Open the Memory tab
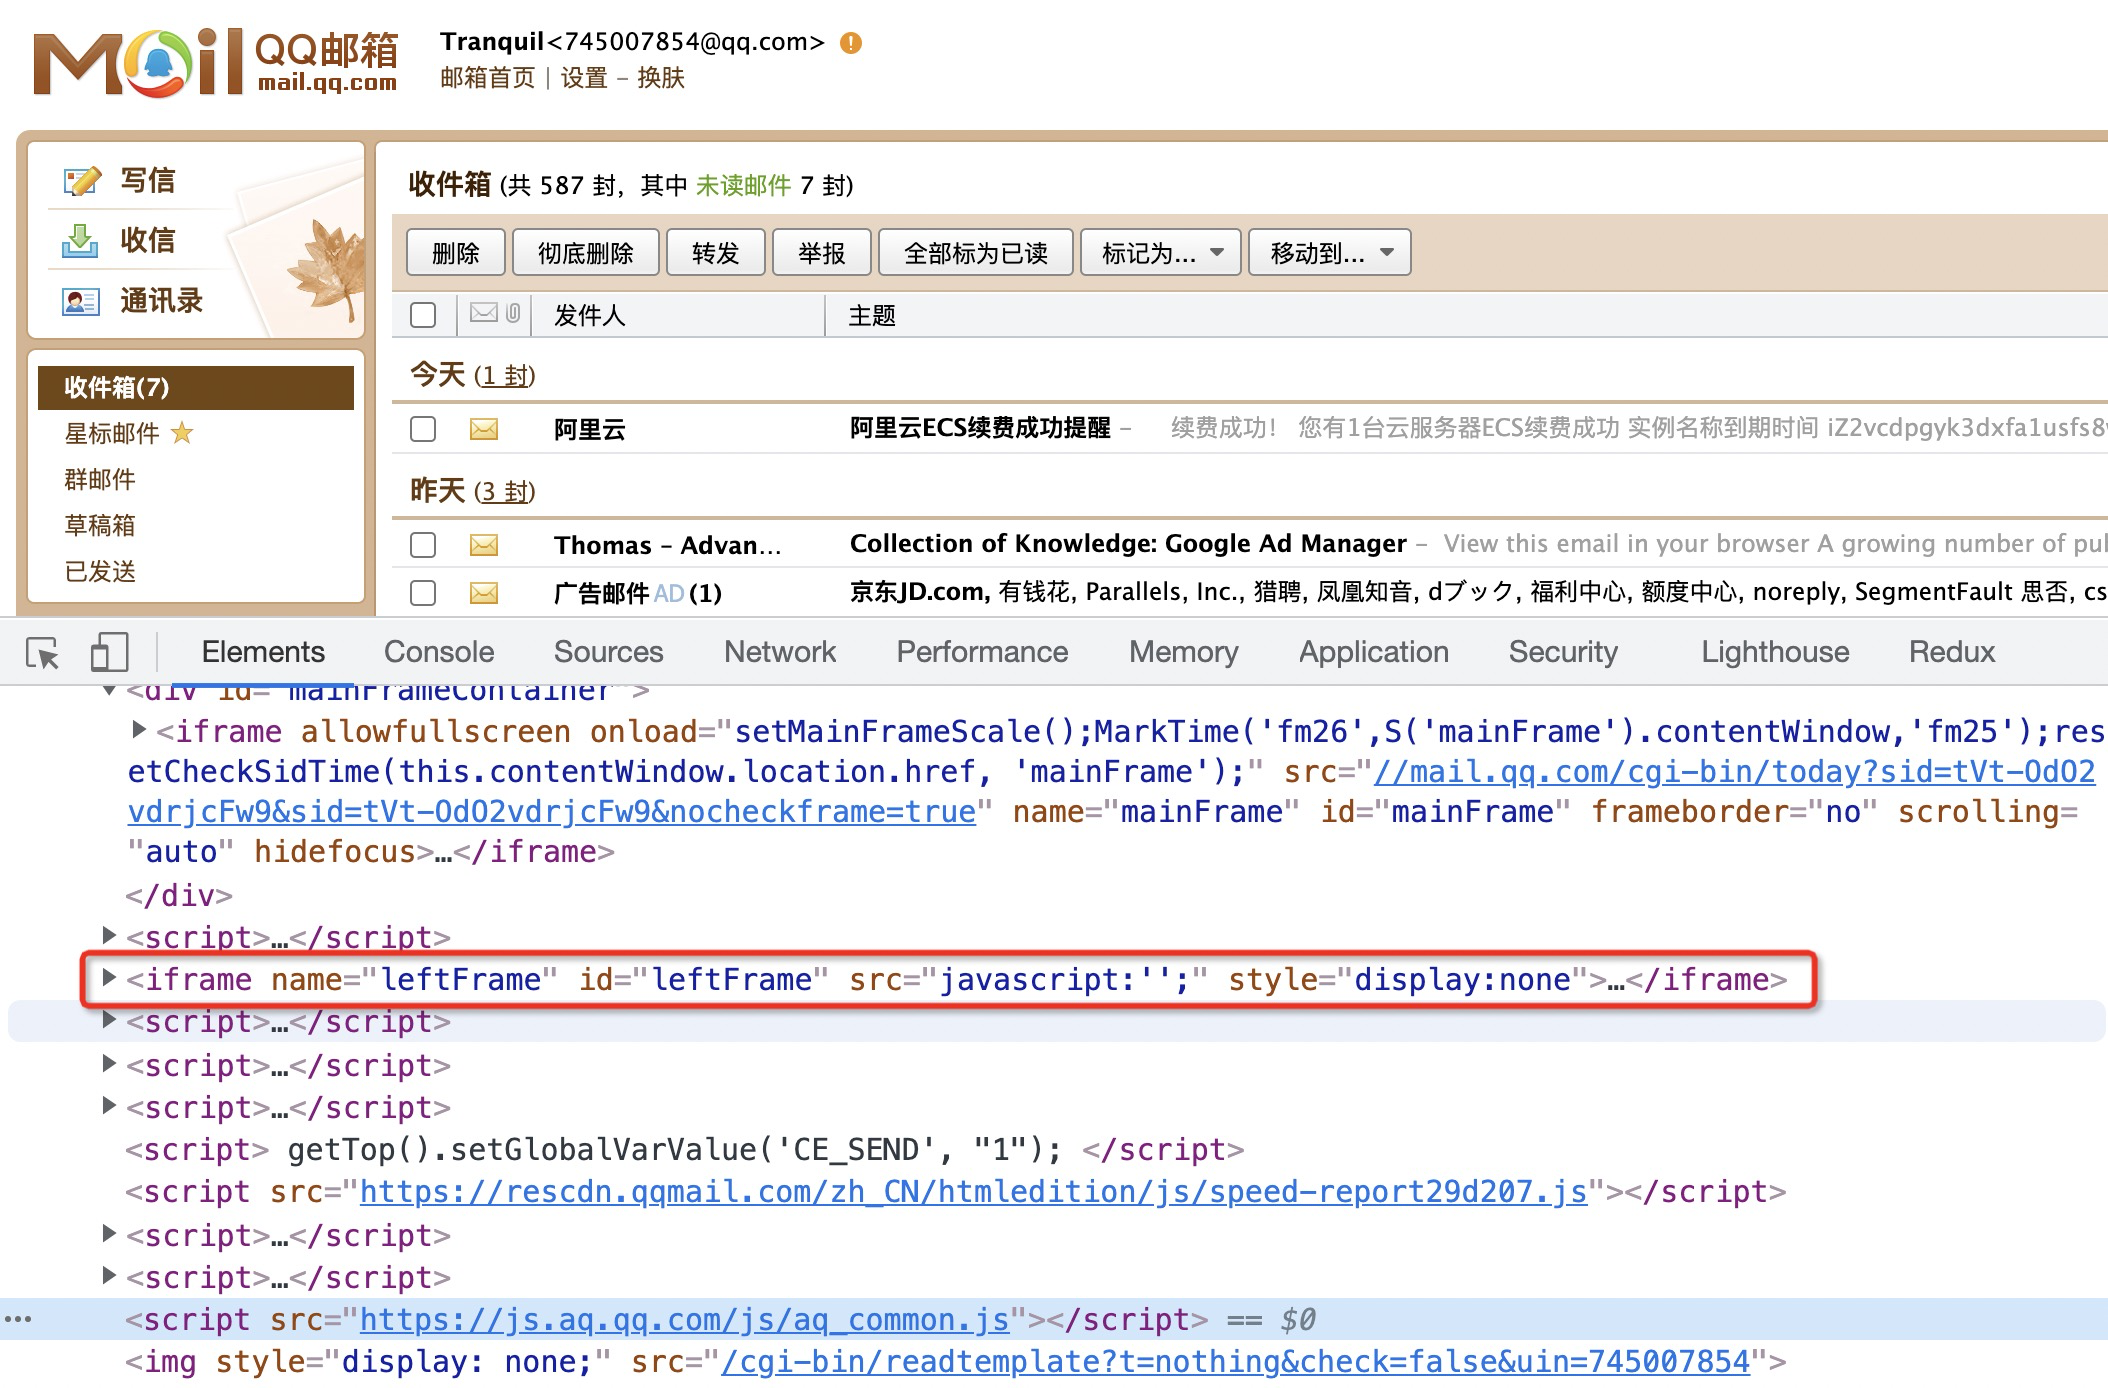 pos(1183,652)
